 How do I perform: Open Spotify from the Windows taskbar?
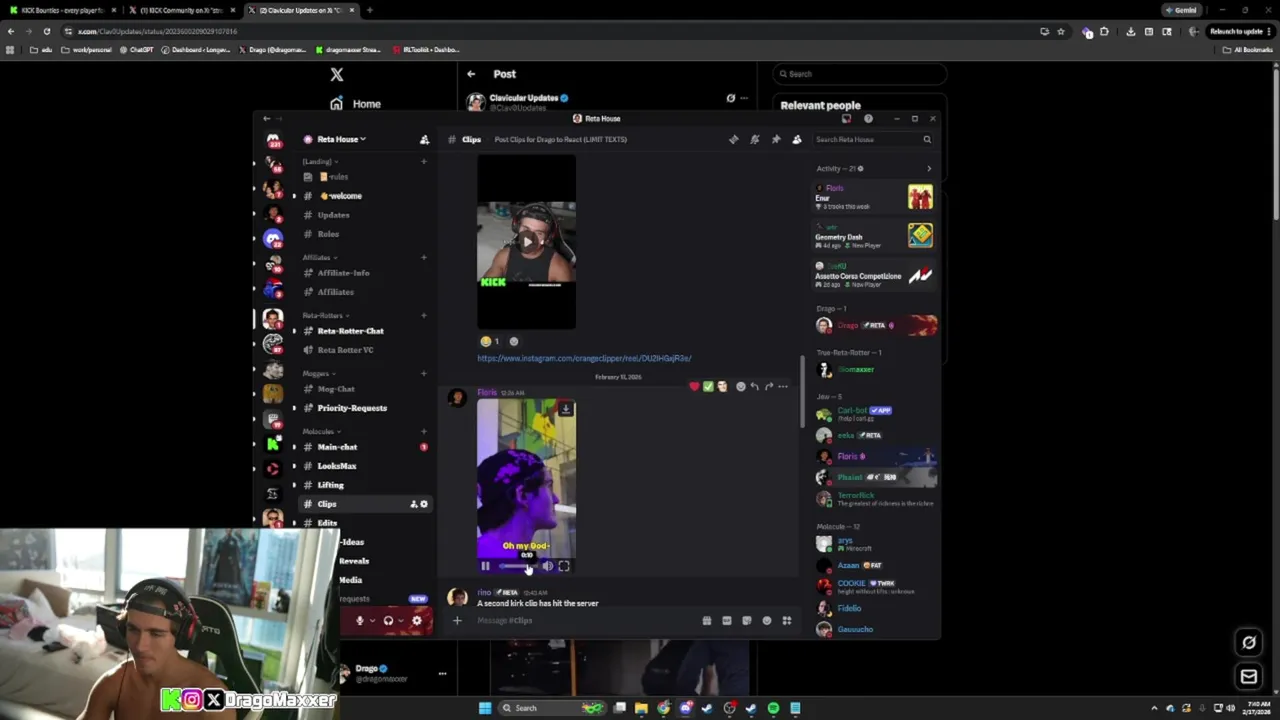pyautogui.click(x=773, y=708)
